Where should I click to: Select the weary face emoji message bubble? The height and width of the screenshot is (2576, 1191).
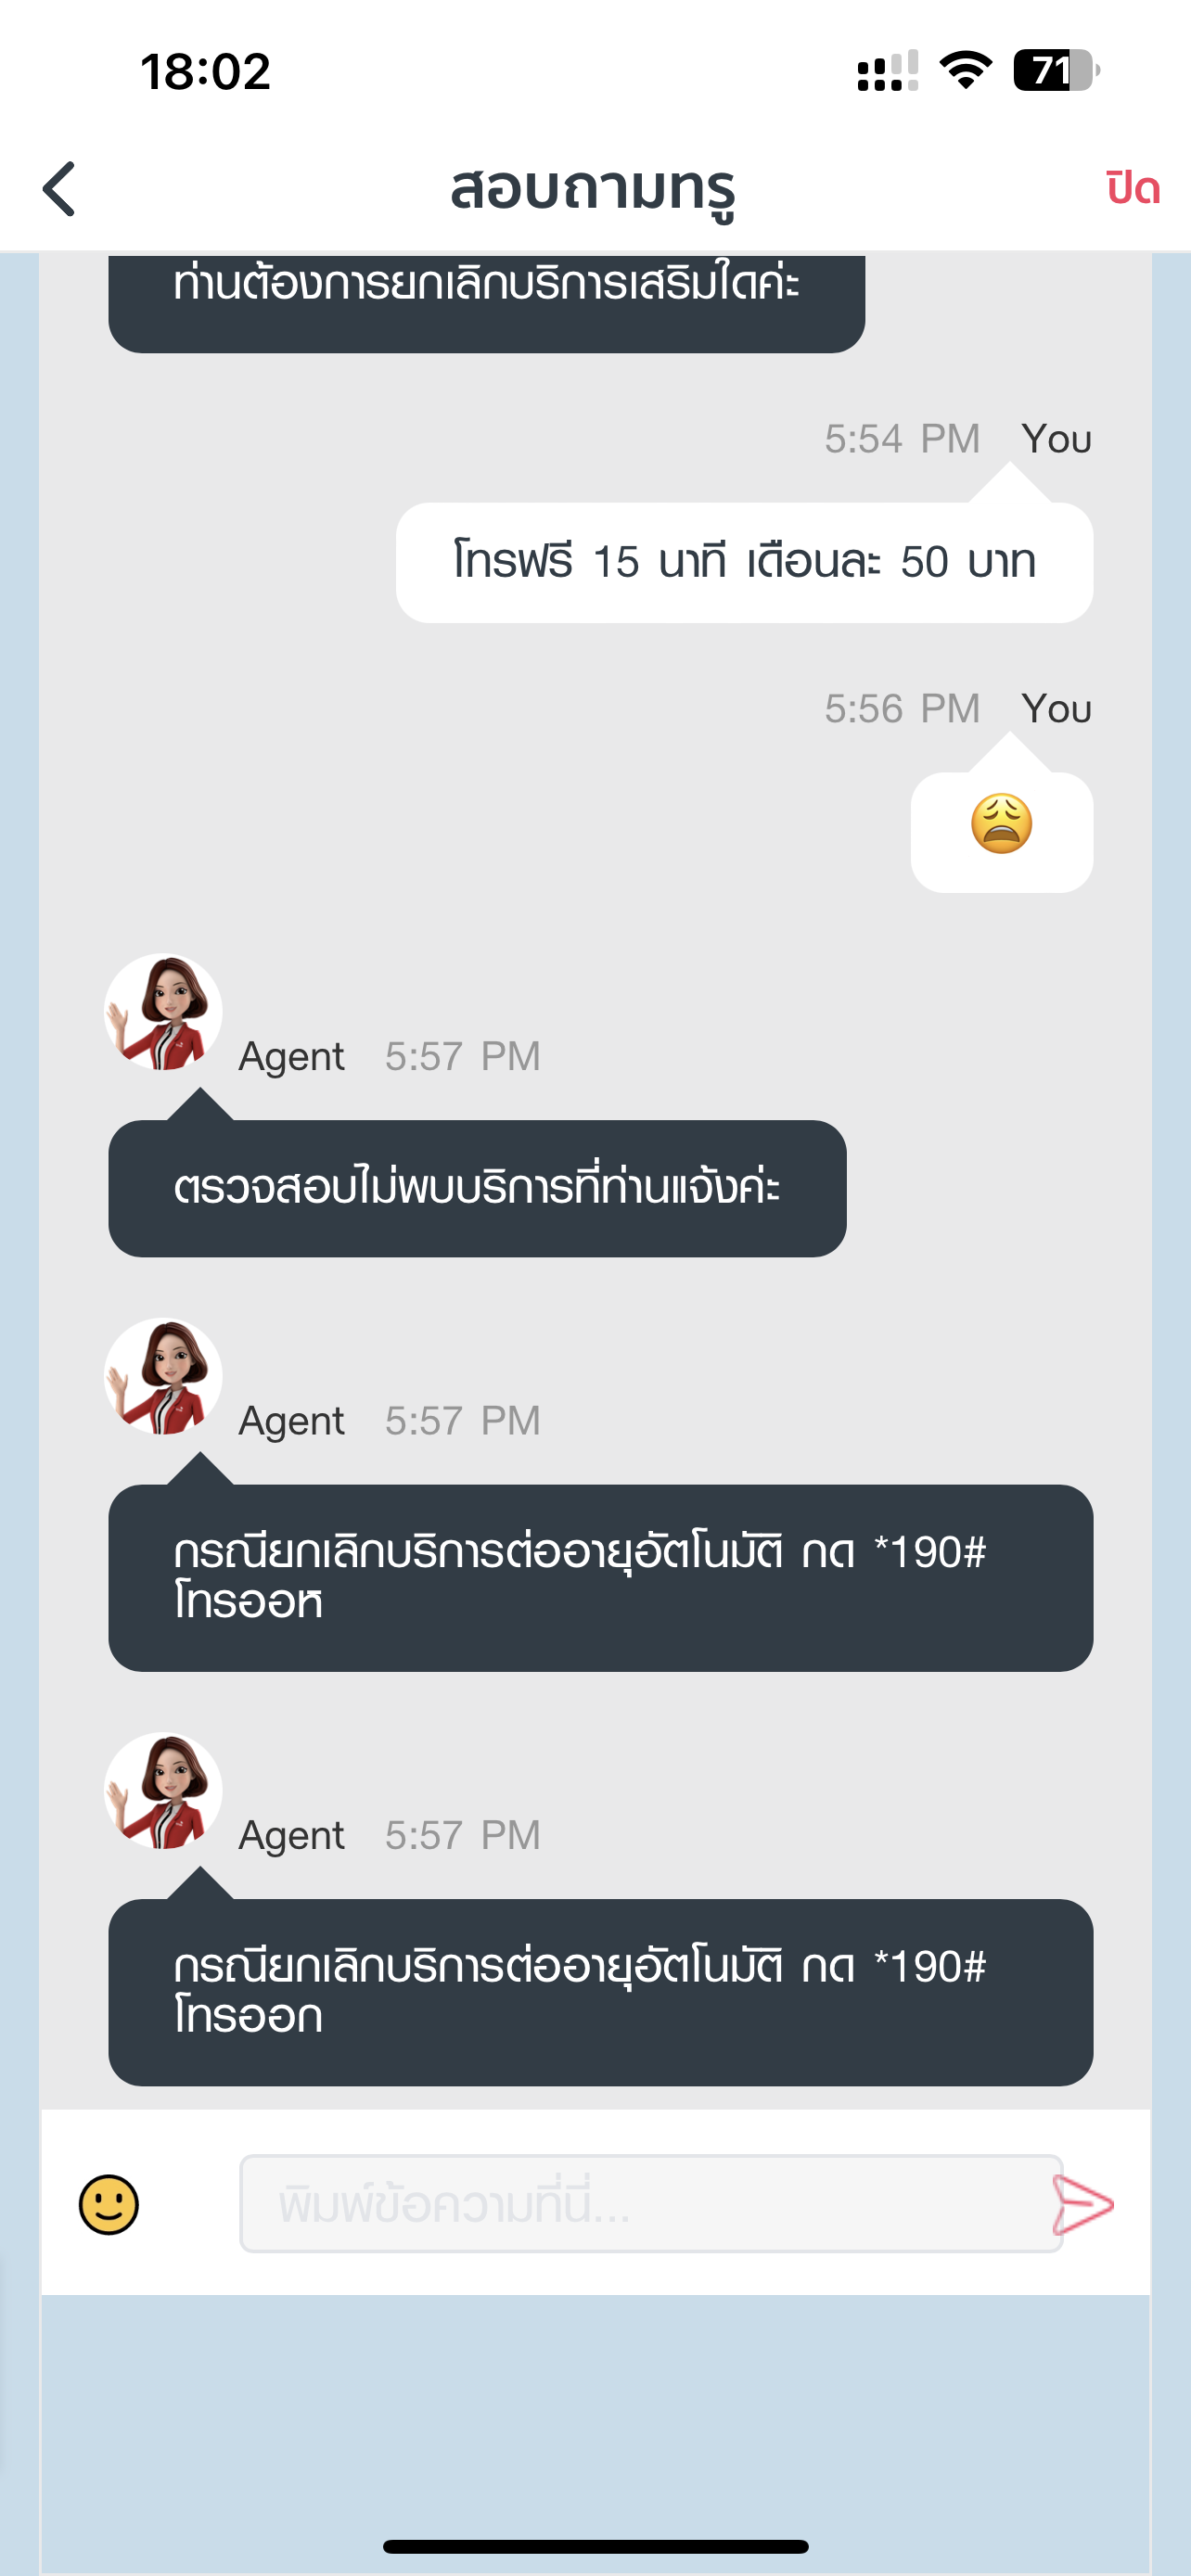1001,831
